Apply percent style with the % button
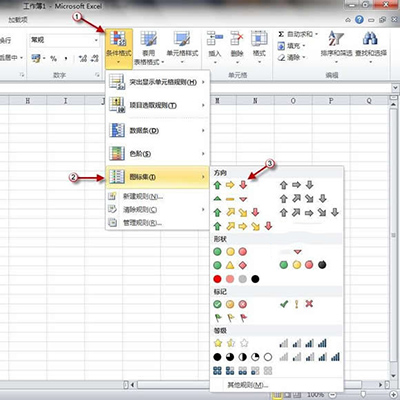 pos(53,59)
